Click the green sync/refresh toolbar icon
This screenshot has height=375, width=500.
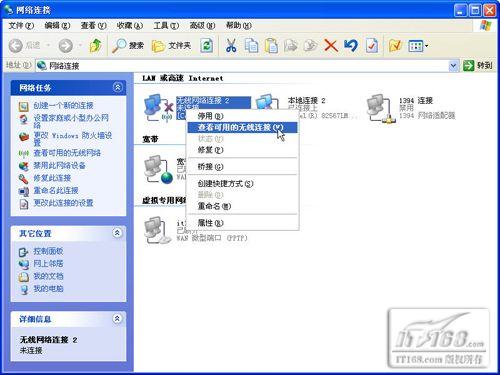pyautogui.click(x=207, y=45)
